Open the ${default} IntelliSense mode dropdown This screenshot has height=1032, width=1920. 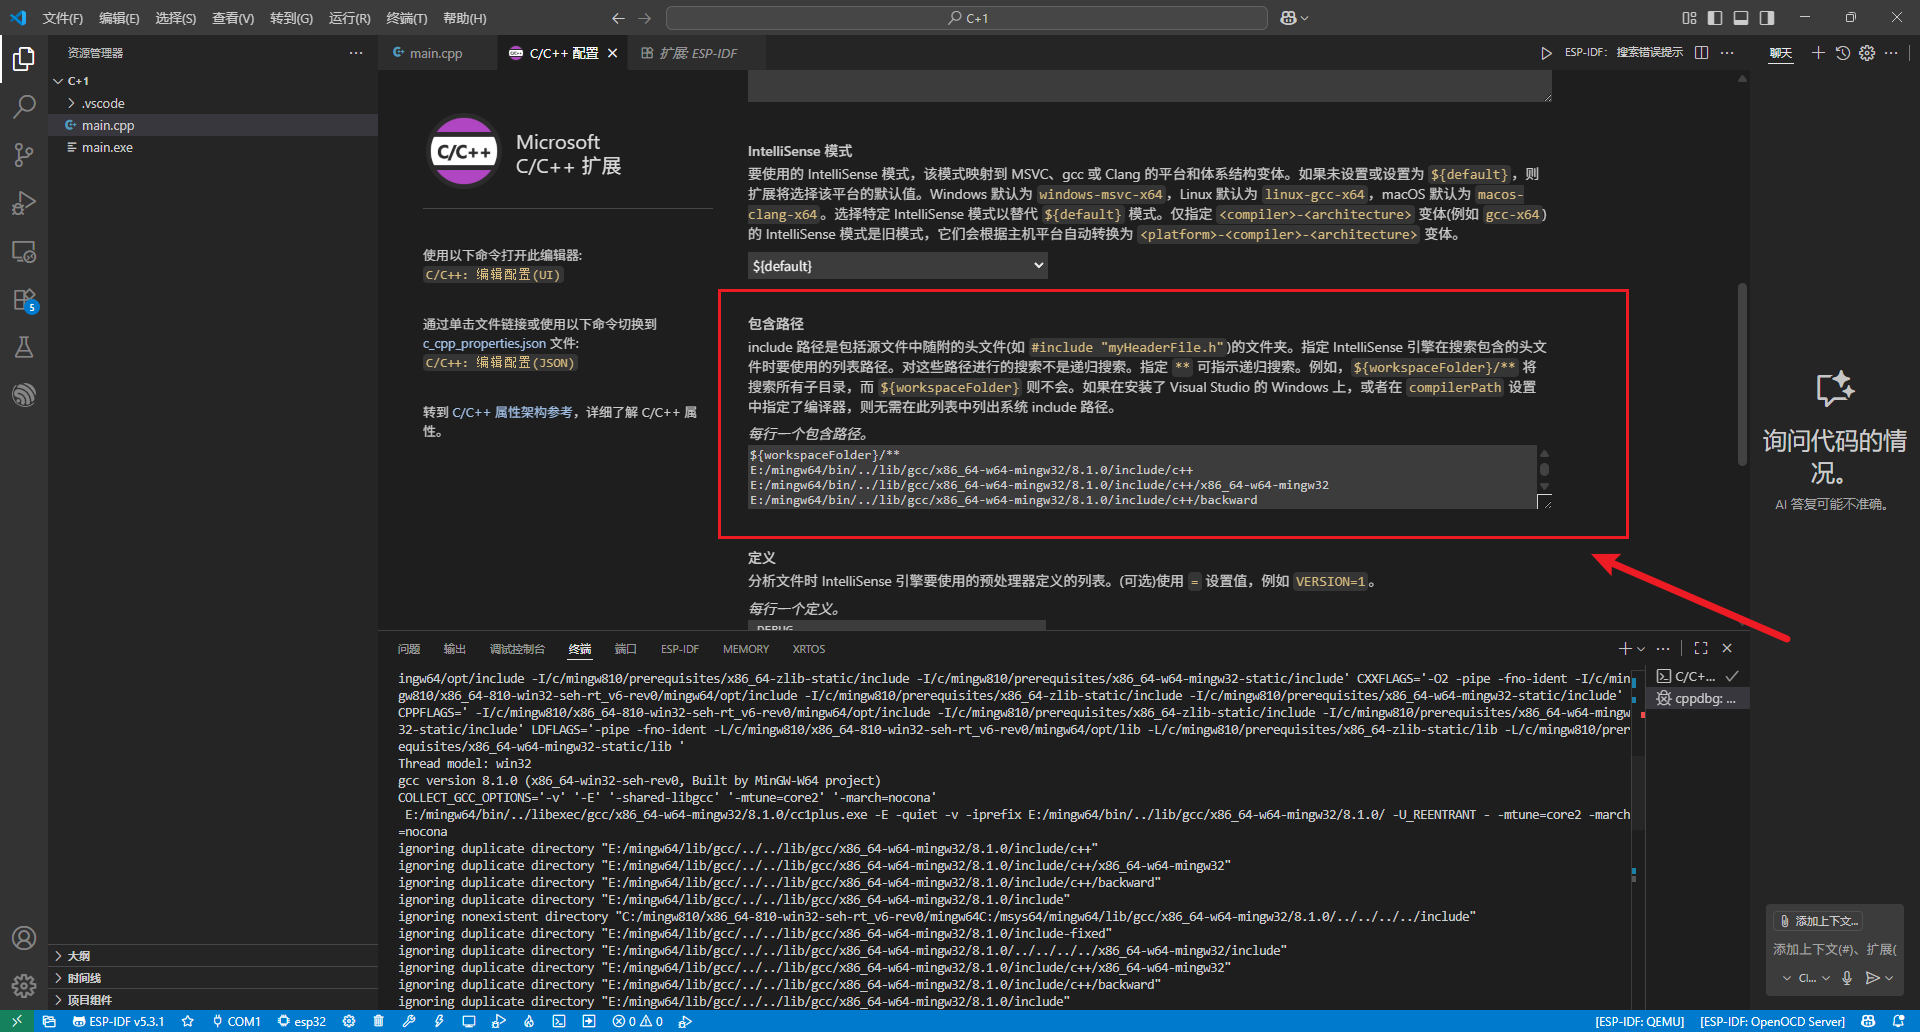point(896,265)
